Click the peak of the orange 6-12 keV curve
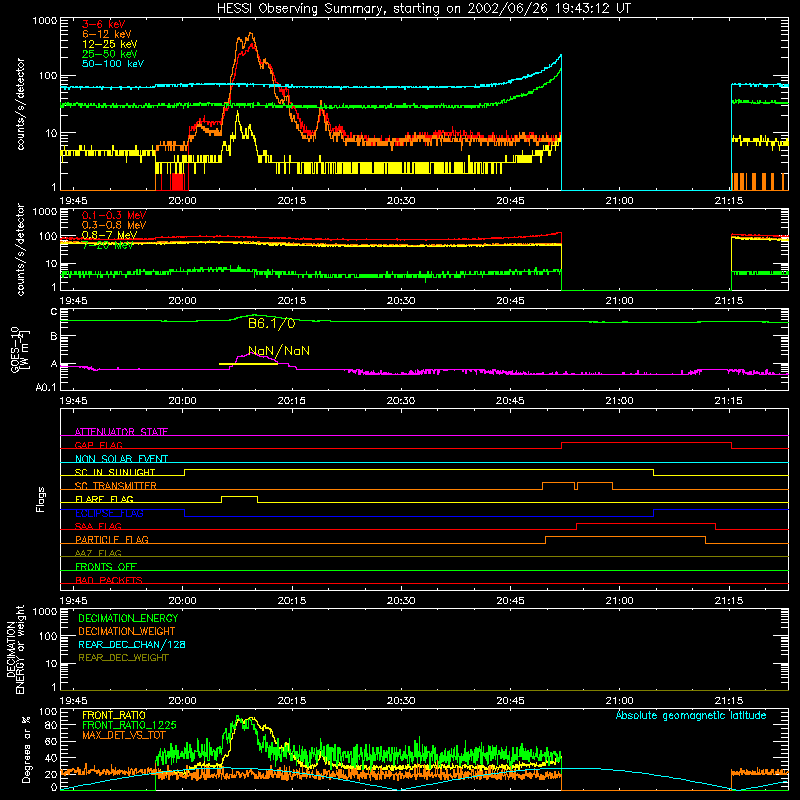 pos(250,34)
